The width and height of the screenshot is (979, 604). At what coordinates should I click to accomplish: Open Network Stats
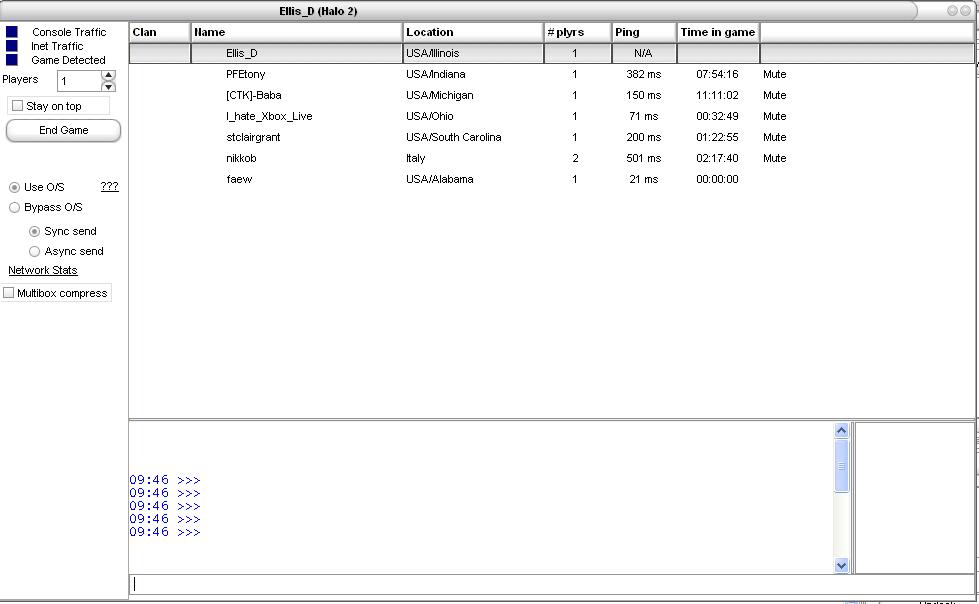(40, 270)
